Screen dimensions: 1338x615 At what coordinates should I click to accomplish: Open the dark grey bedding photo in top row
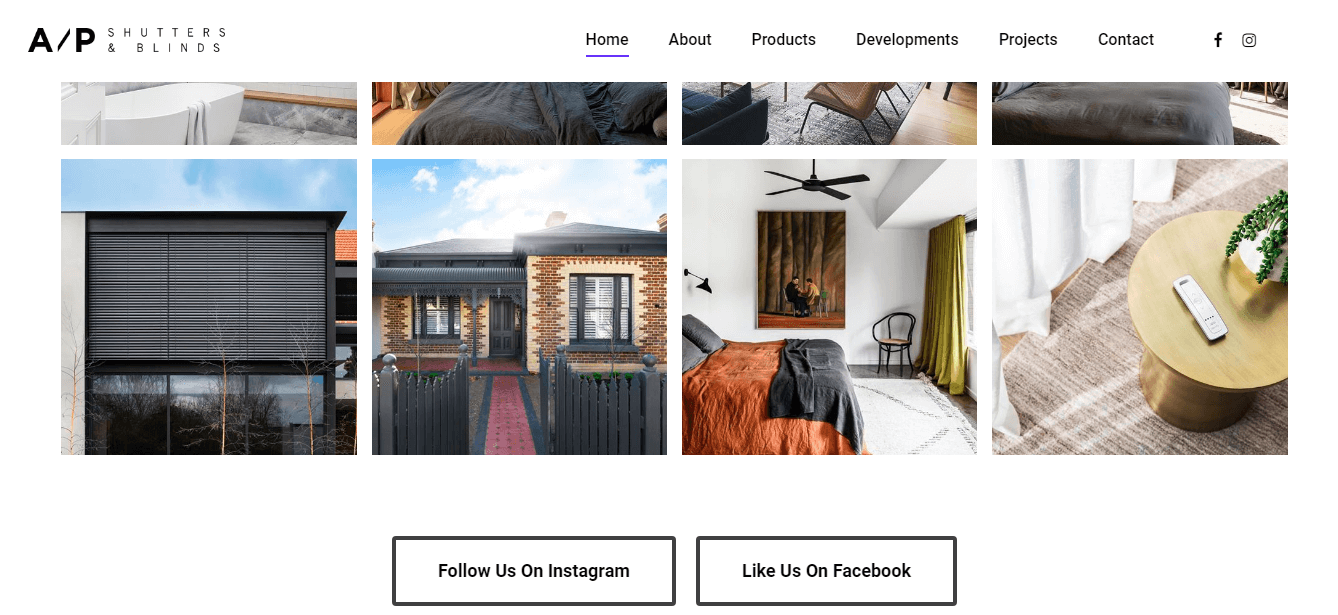tap(519, 113)
